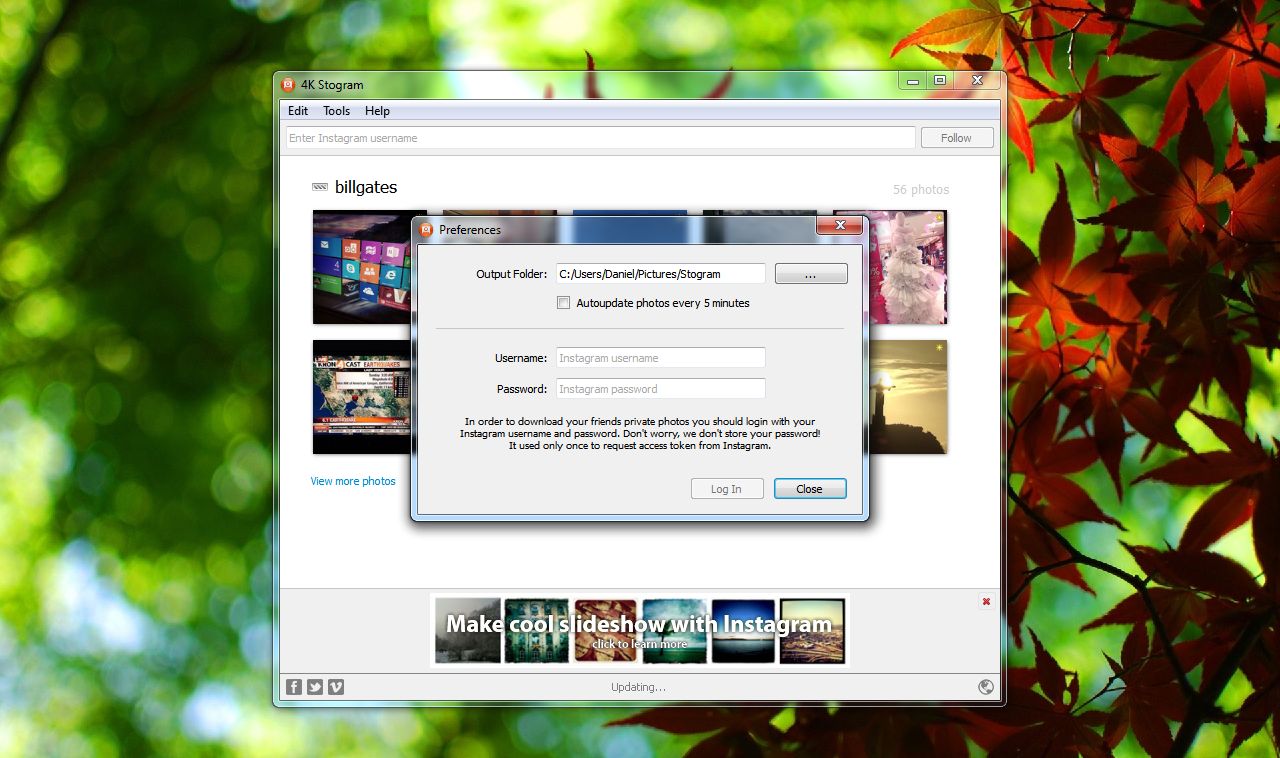This screenshot has width=1280, height=758.
Task: Click the output folder browse button
Action: 811,274
